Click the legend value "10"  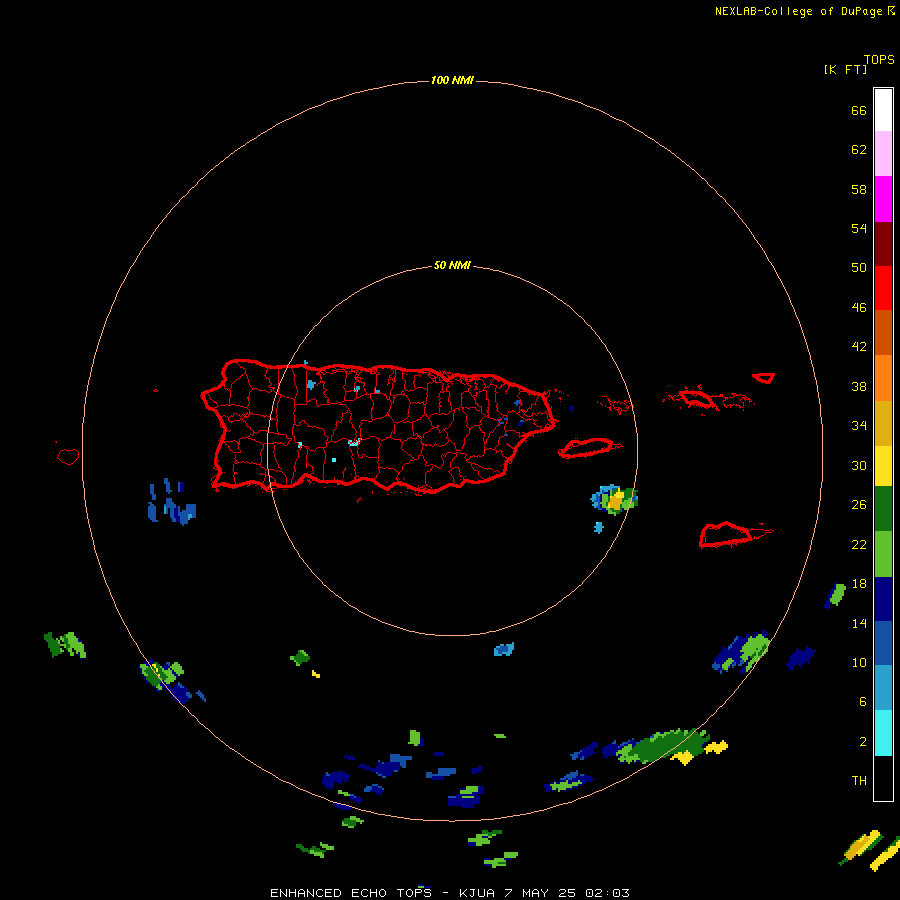click(859, 662)
